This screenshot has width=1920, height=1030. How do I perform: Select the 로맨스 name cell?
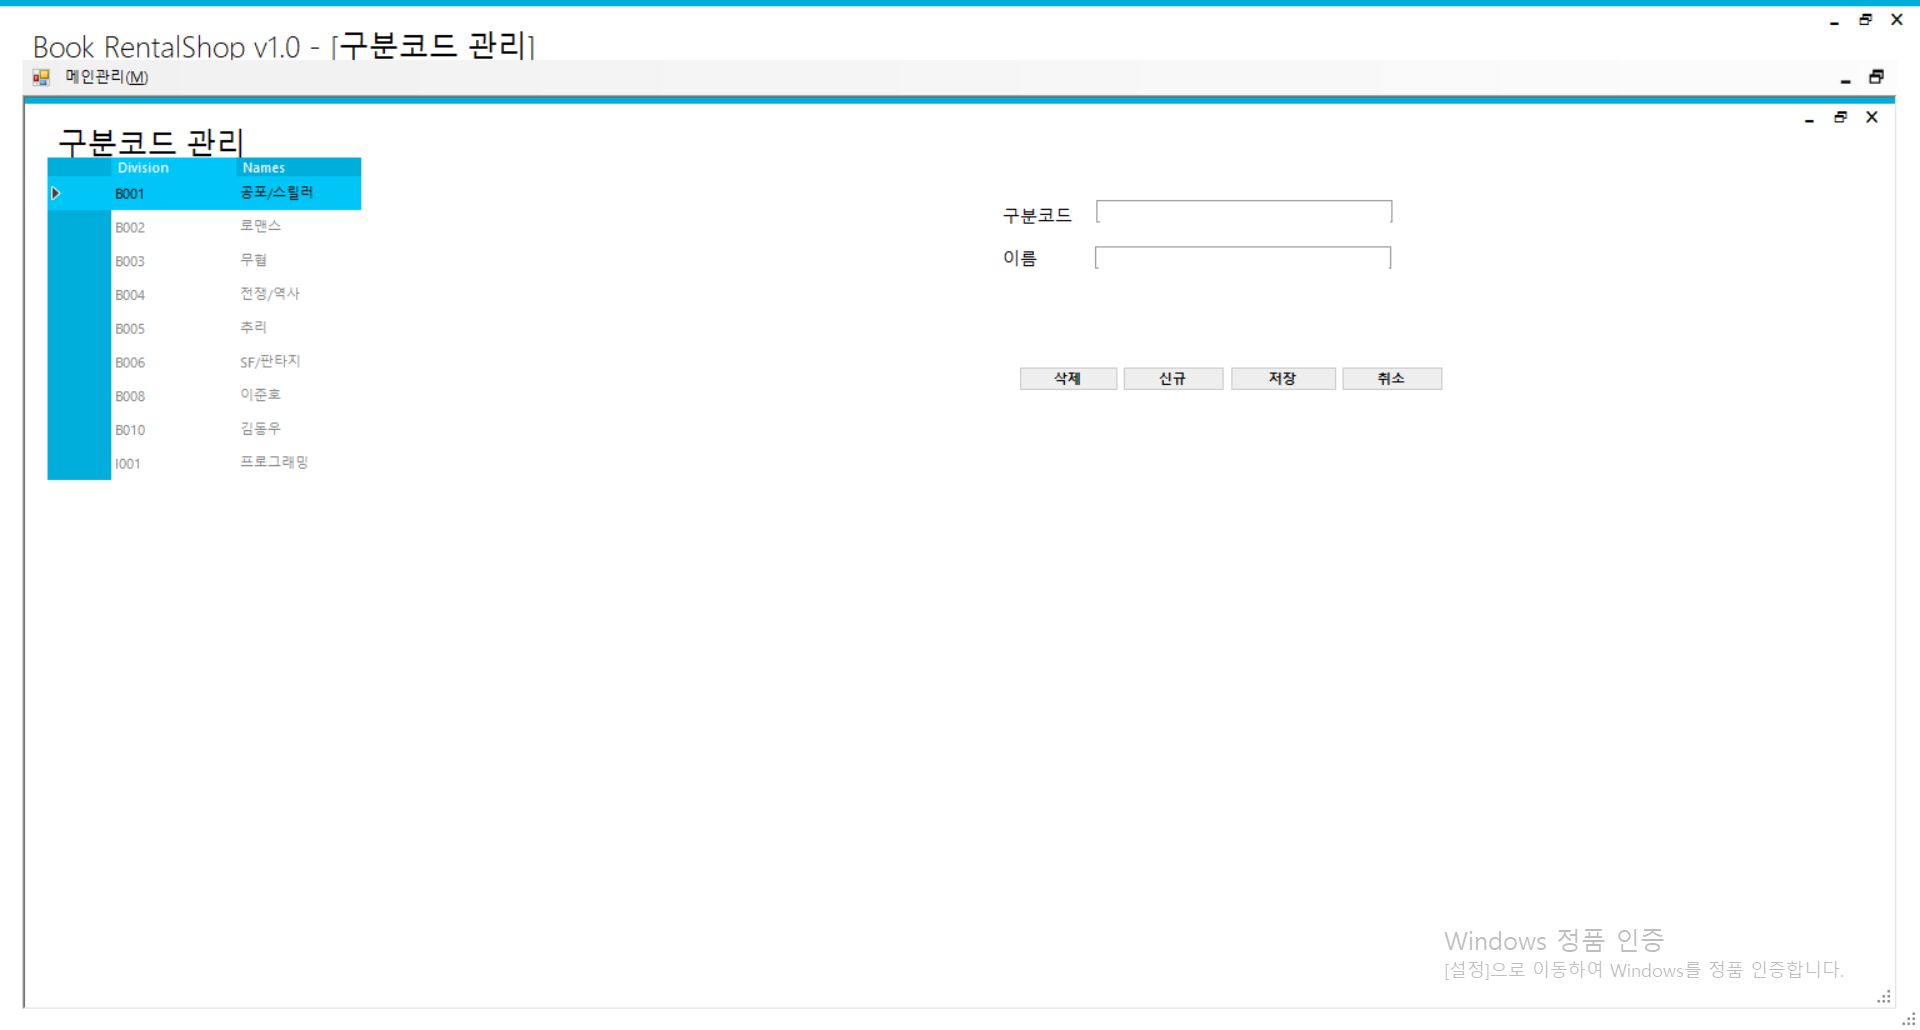point(299,227)
